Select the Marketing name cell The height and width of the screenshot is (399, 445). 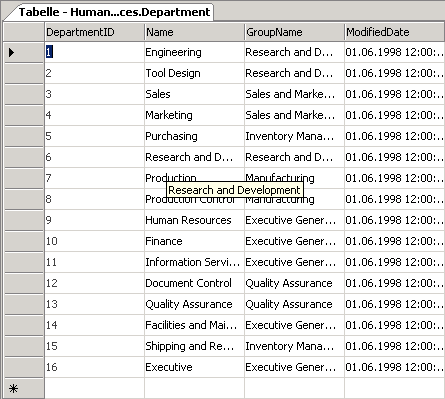[x=194, y=115]
